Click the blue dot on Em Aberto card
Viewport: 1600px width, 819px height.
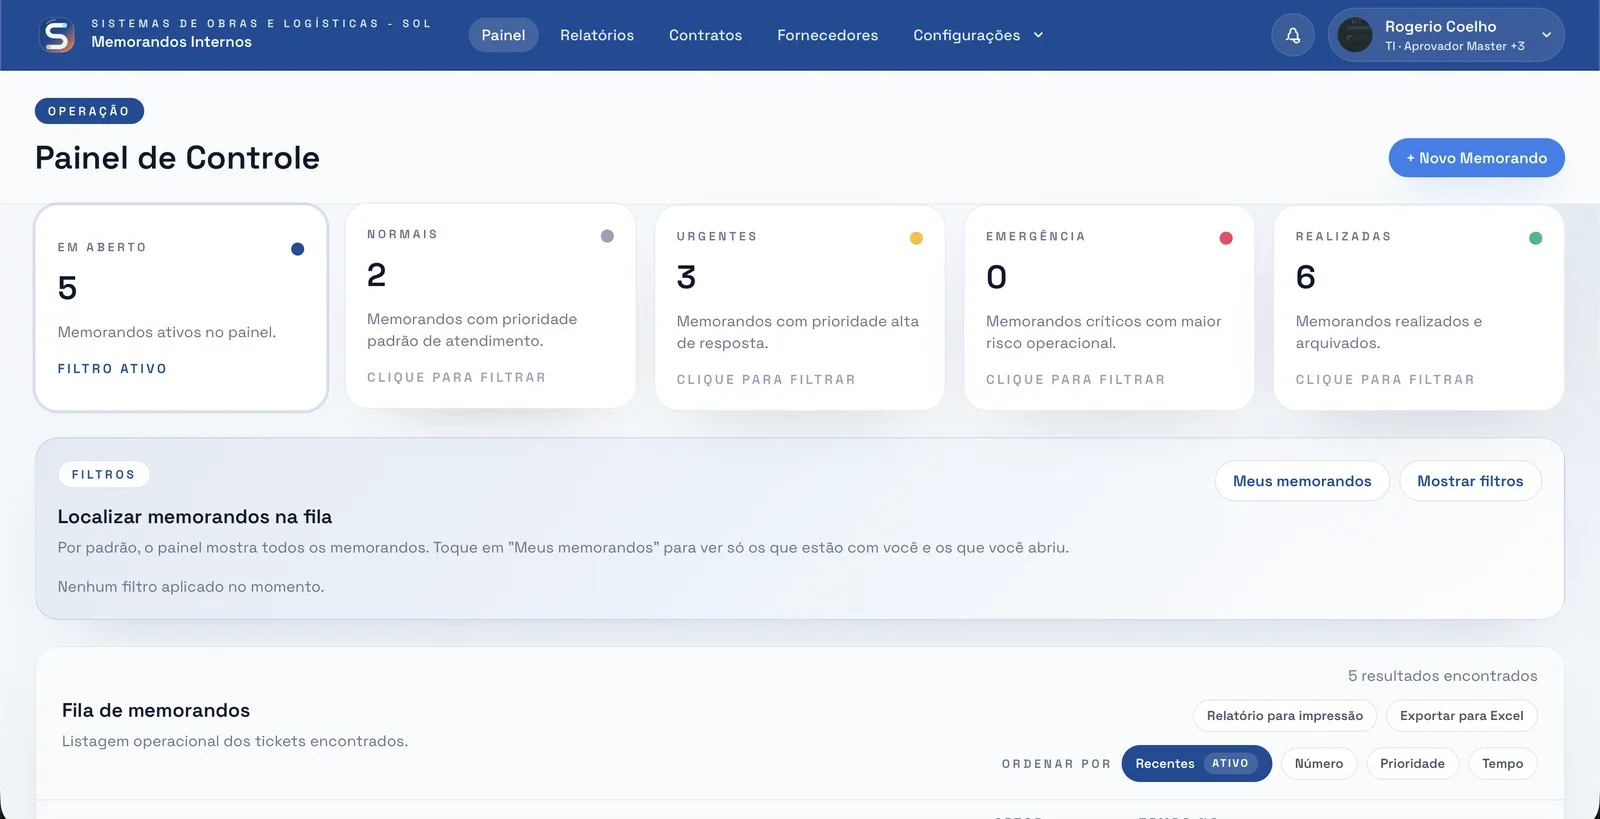coord(297,249)
